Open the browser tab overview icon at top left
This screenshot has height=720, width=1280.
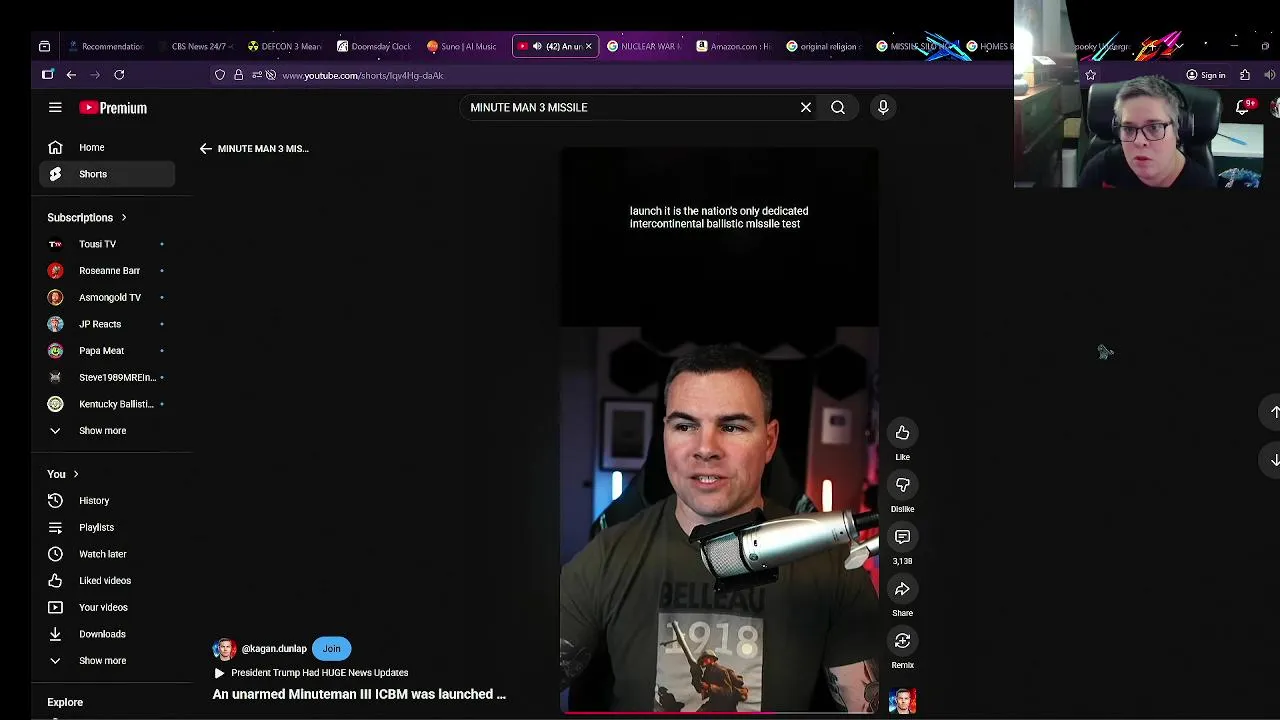pyautogui.click(x=44, y=46)
